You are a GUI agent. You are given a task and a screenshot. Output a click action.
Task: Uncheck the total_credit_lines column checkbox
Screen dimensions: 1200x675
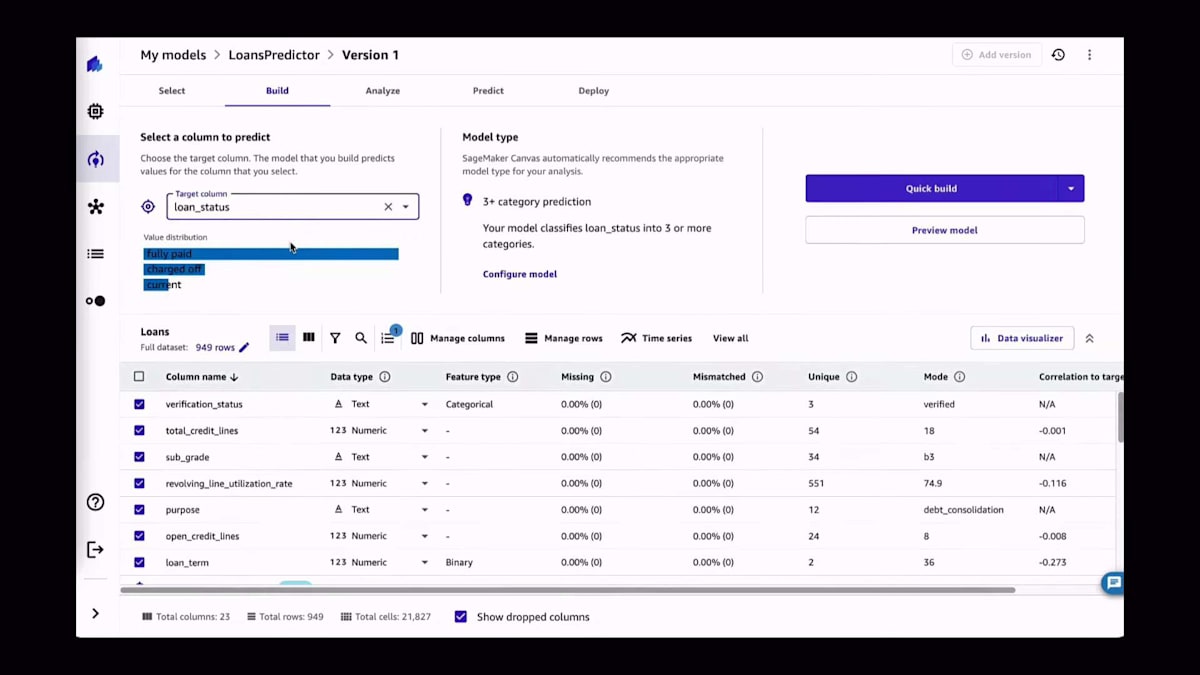tap(139, 430)
